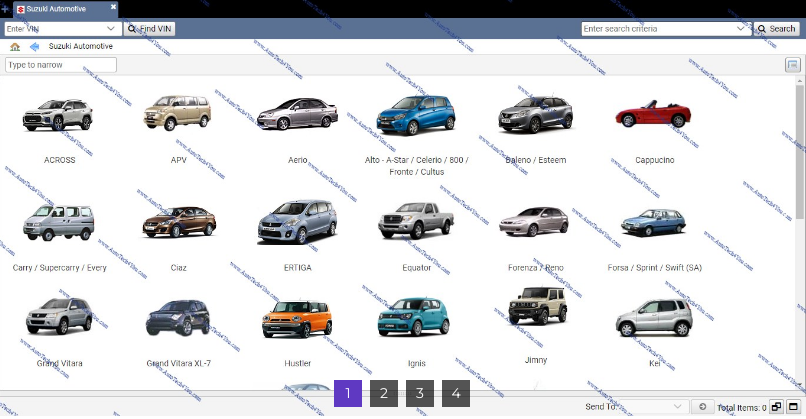Click the Hustler label
The height and width of the screenshot is (419, 806).
pos(298,363)
